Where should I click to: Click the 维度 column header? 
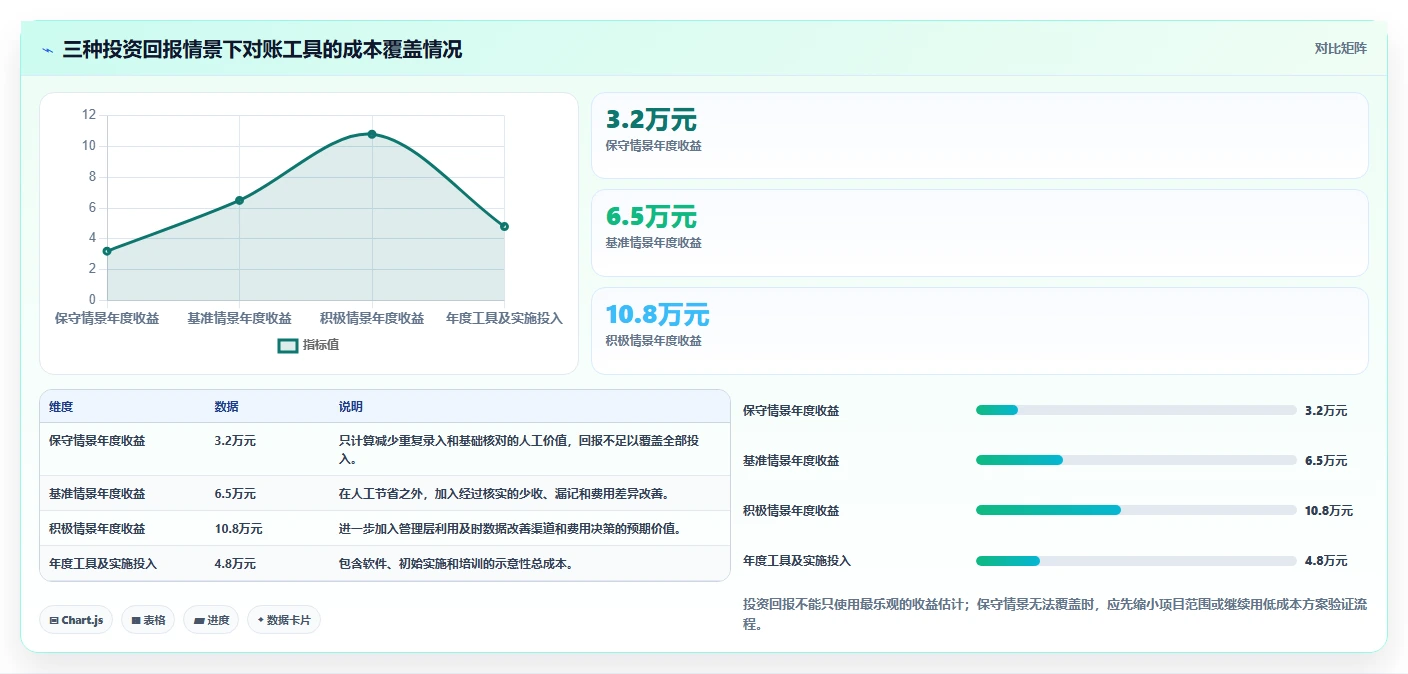click(61, 407)
